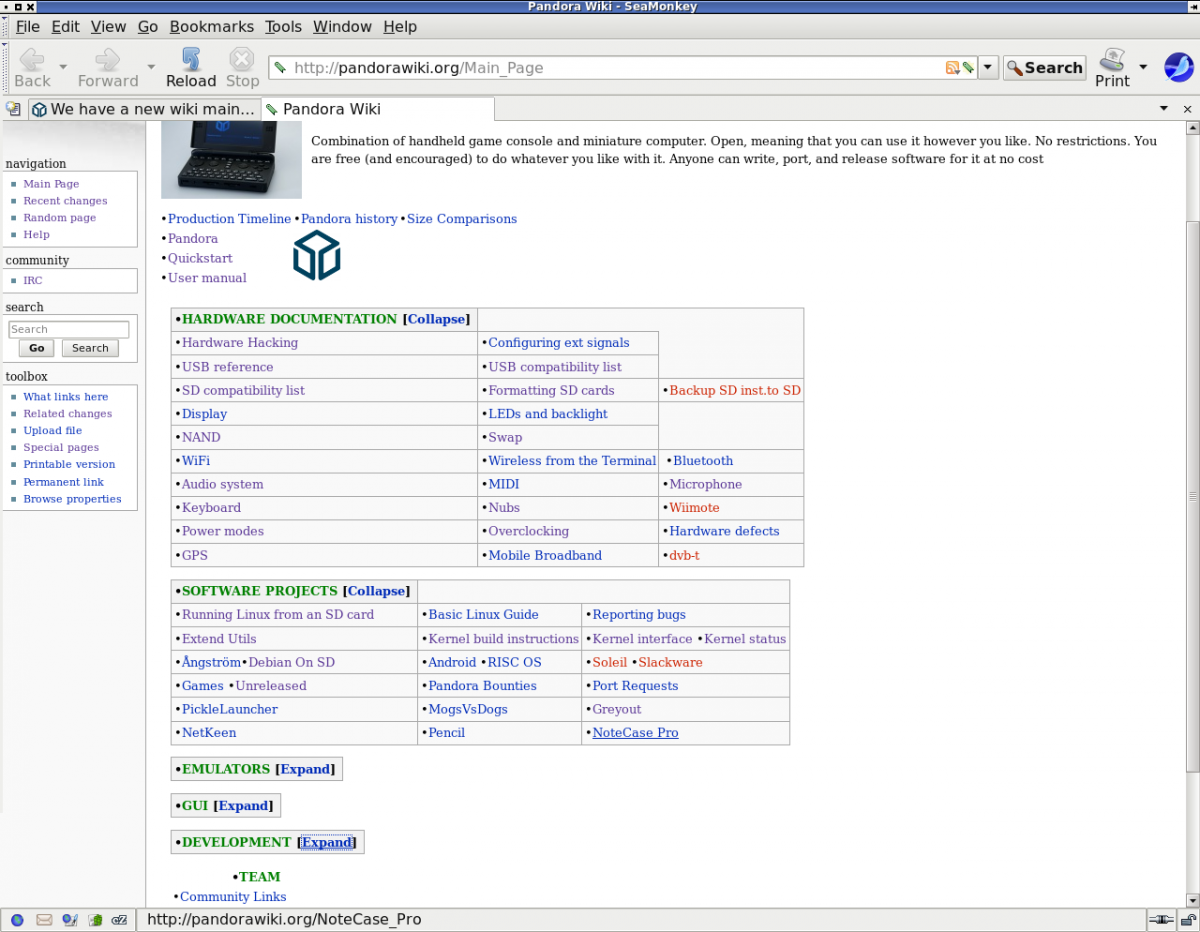
Task: Open Address Book from status bar
Action: coord(95,920)
